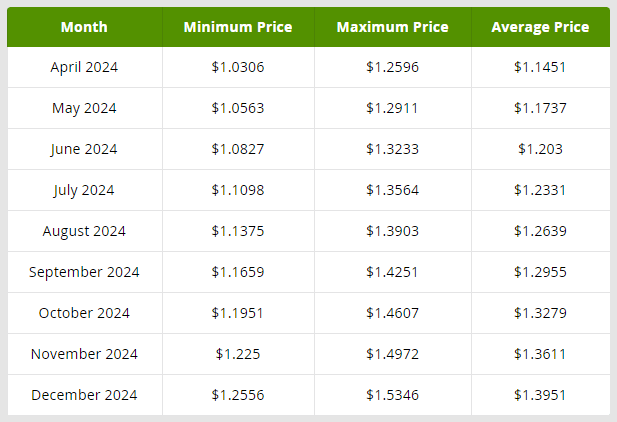Click minimum price value $1.0306
Screen dimensions: 617x422
coord(238,67)
